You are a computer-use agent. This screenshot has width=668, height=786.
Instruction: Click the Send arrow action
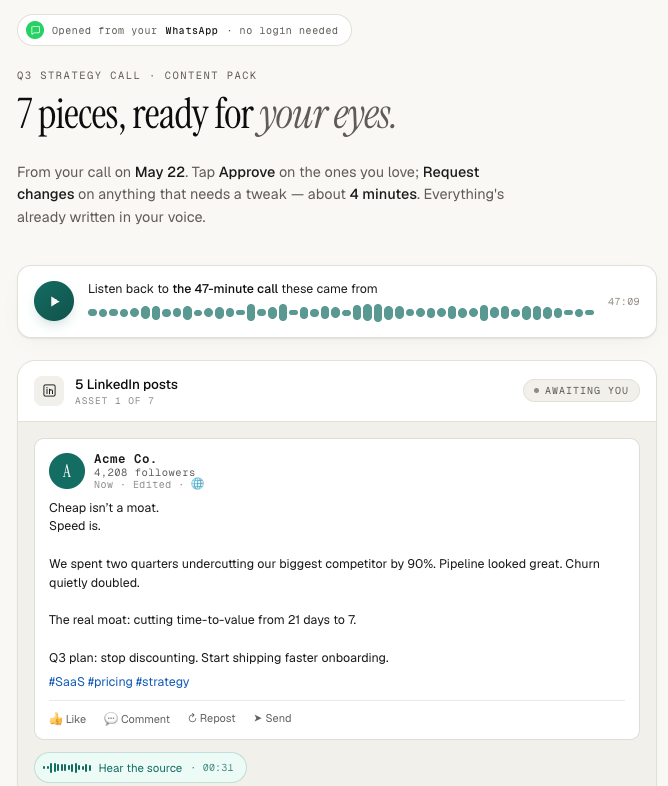[273, 718]
